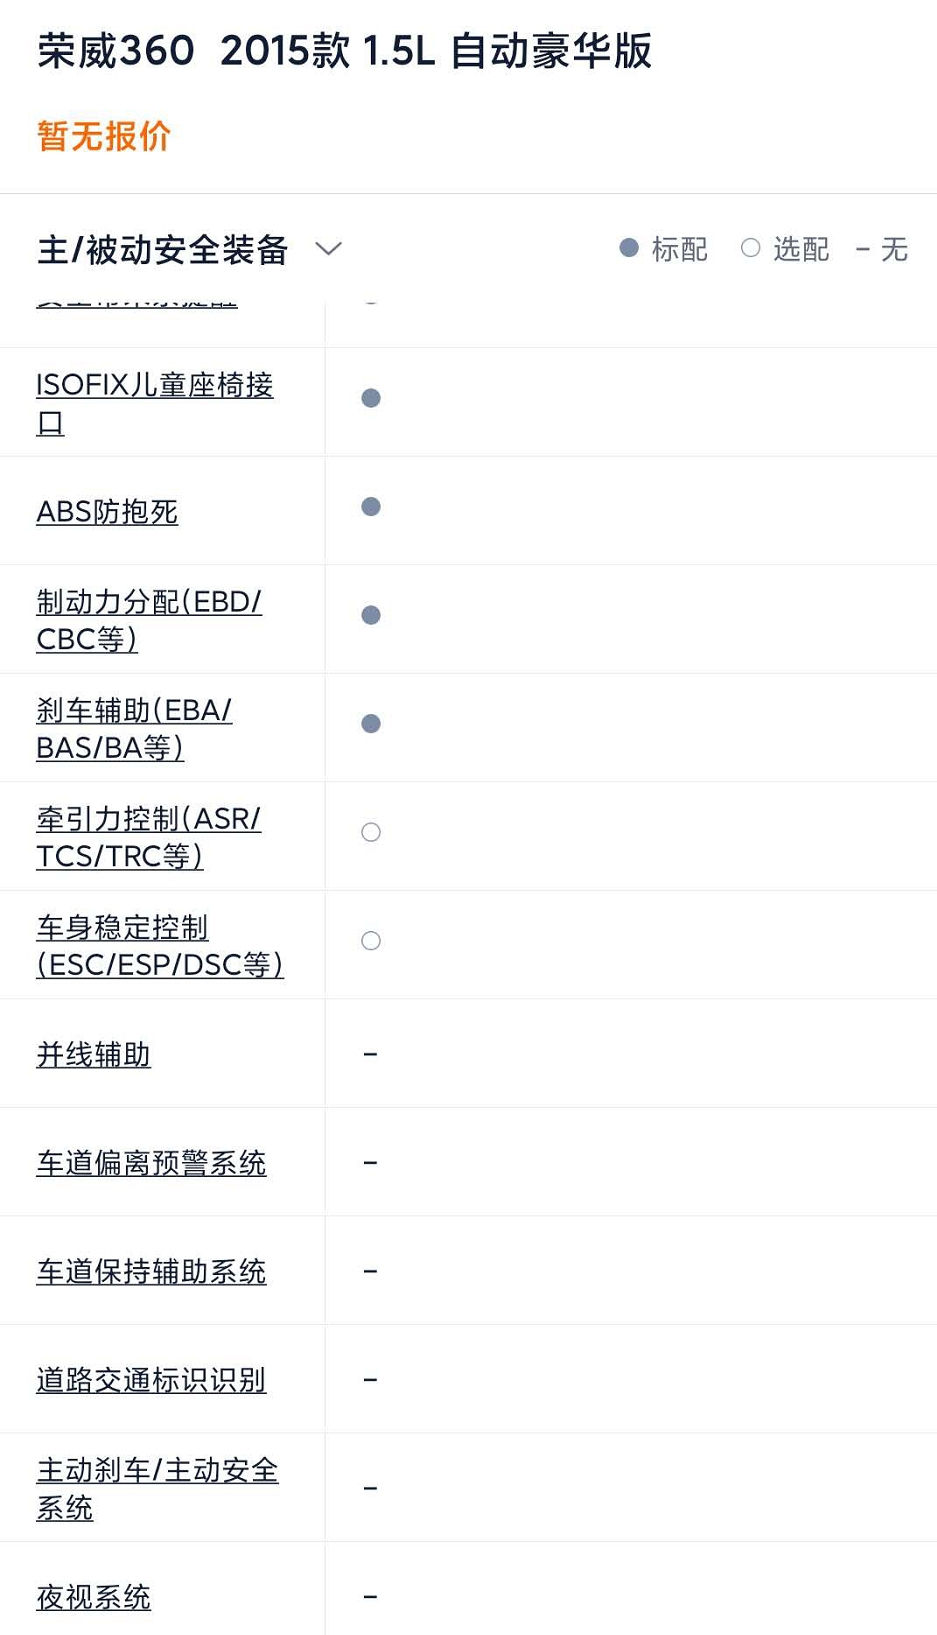Select the dot beside 制动力分配(EBD/CBC等)
Image resolution: width=937 pixels, height=1635 pixels.
click(x=371, y=615)
